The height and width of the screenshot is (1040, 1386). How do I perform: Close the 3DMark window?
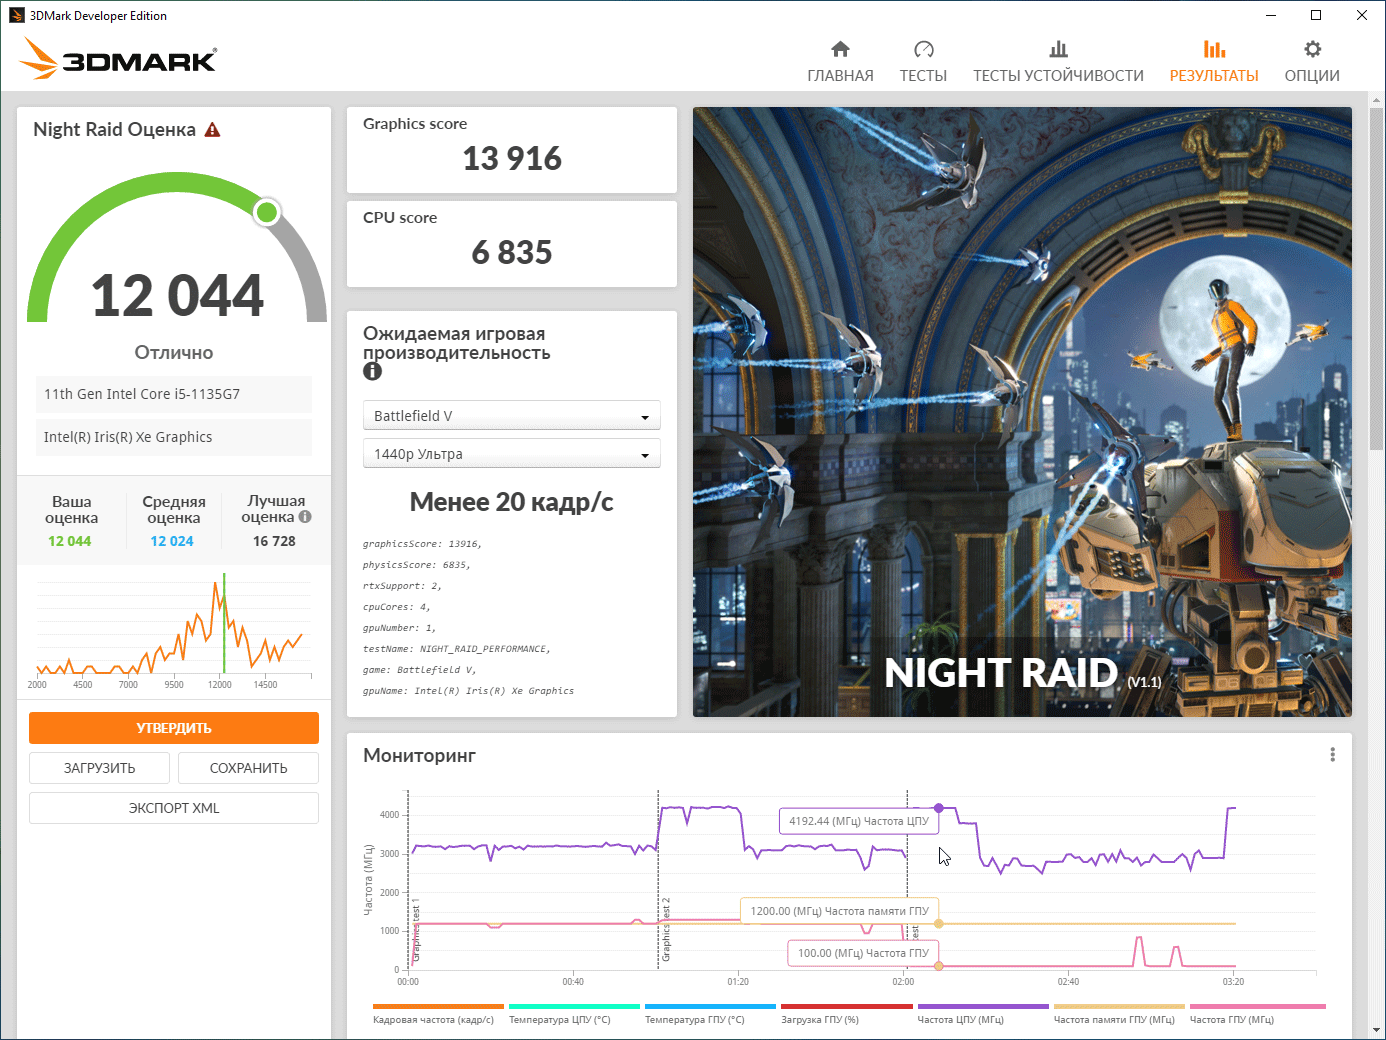pos(1362,15)
